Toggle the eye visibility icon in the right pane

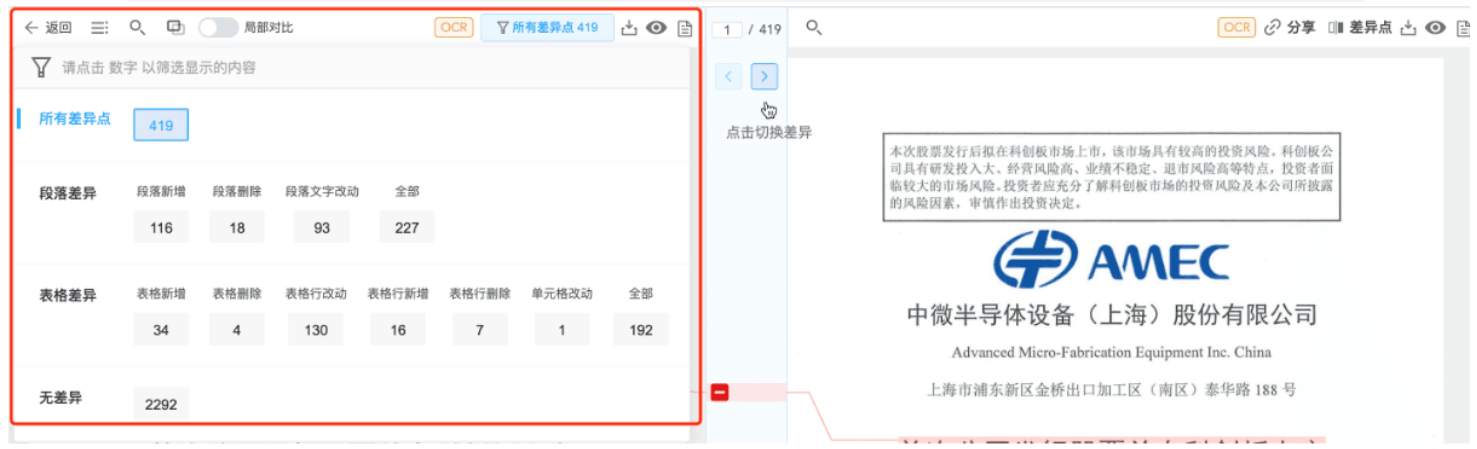point(1436,28)
